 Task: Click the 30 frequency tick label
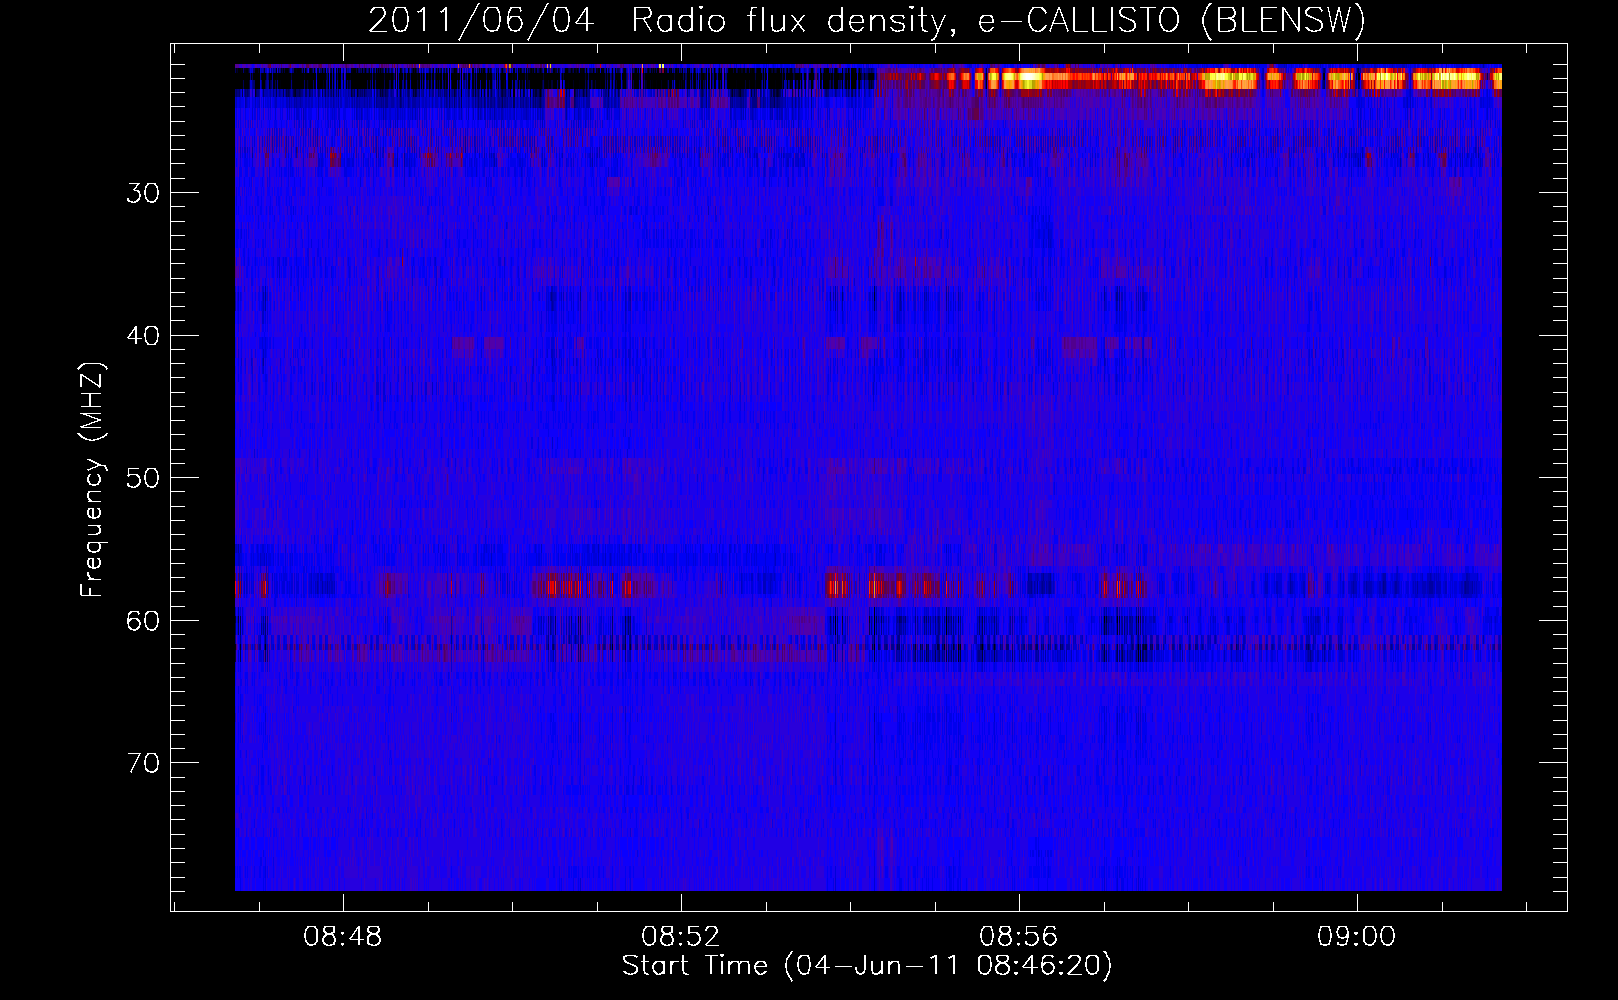143,193
